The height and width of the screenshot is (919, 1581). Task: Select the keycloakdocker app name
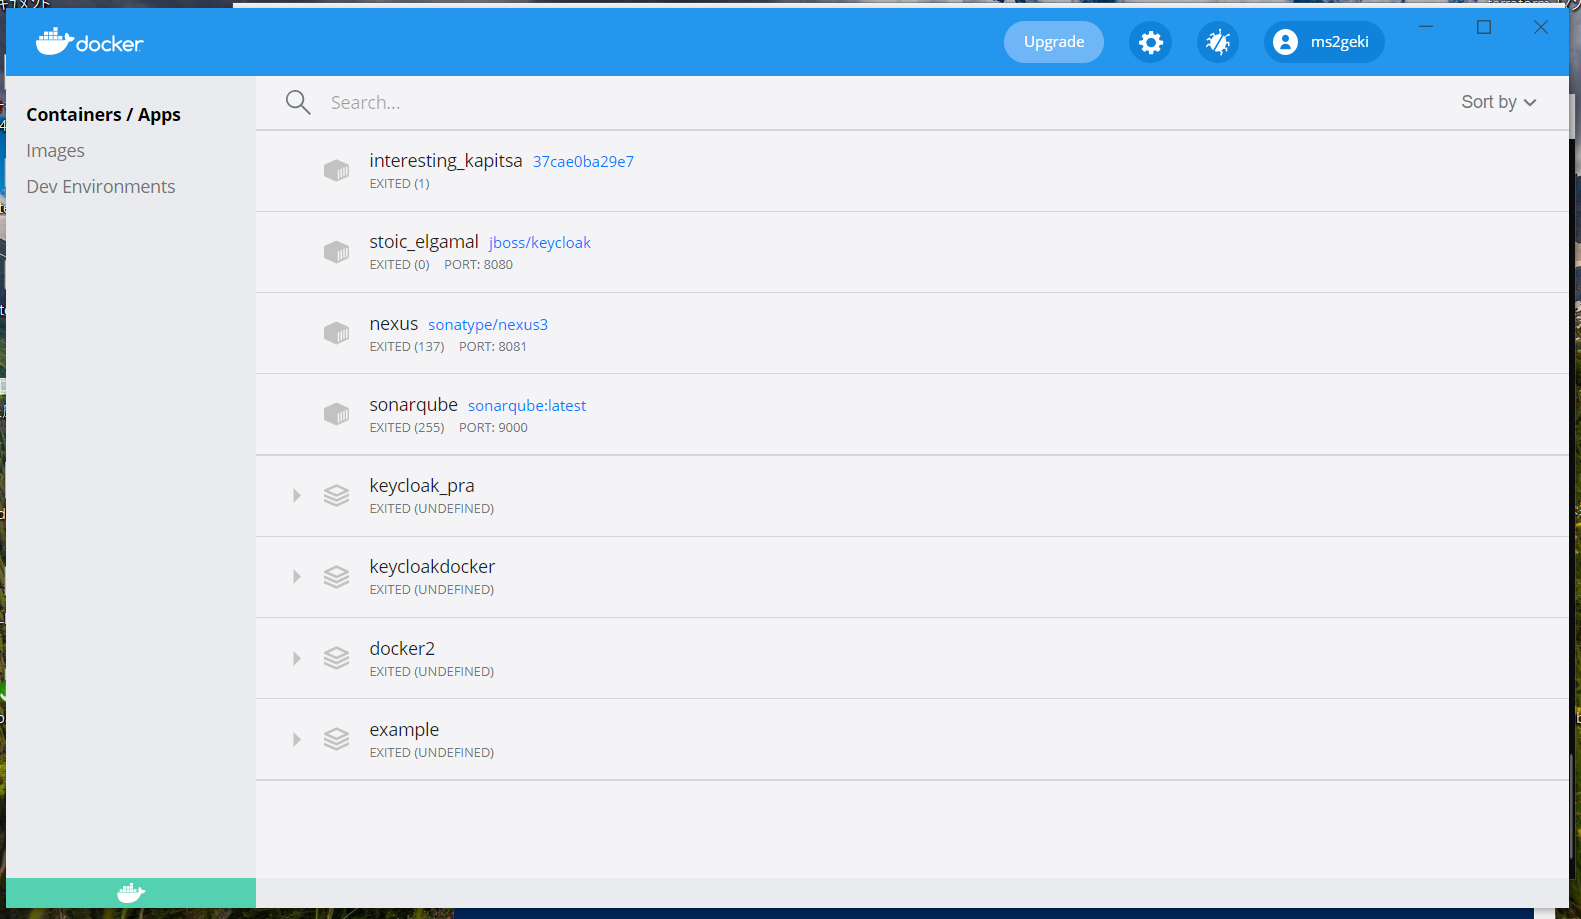point(432,567)
